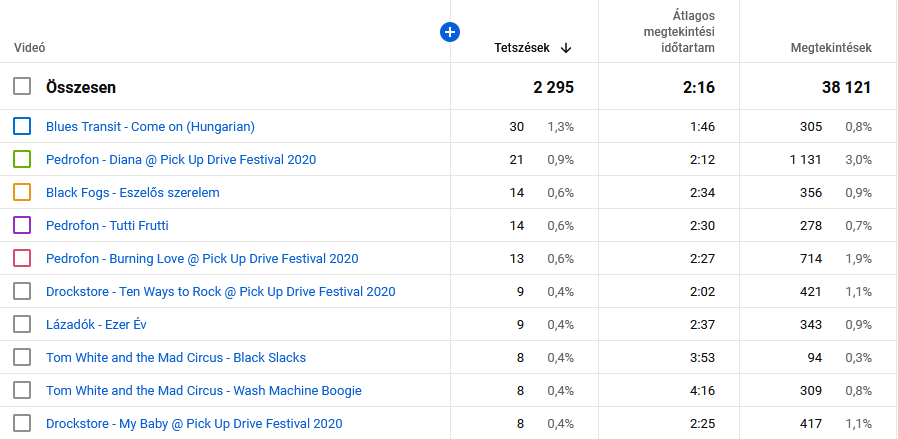
Task: Check the Wash Machine Boogie row checkbox
Action: [22, 390]
